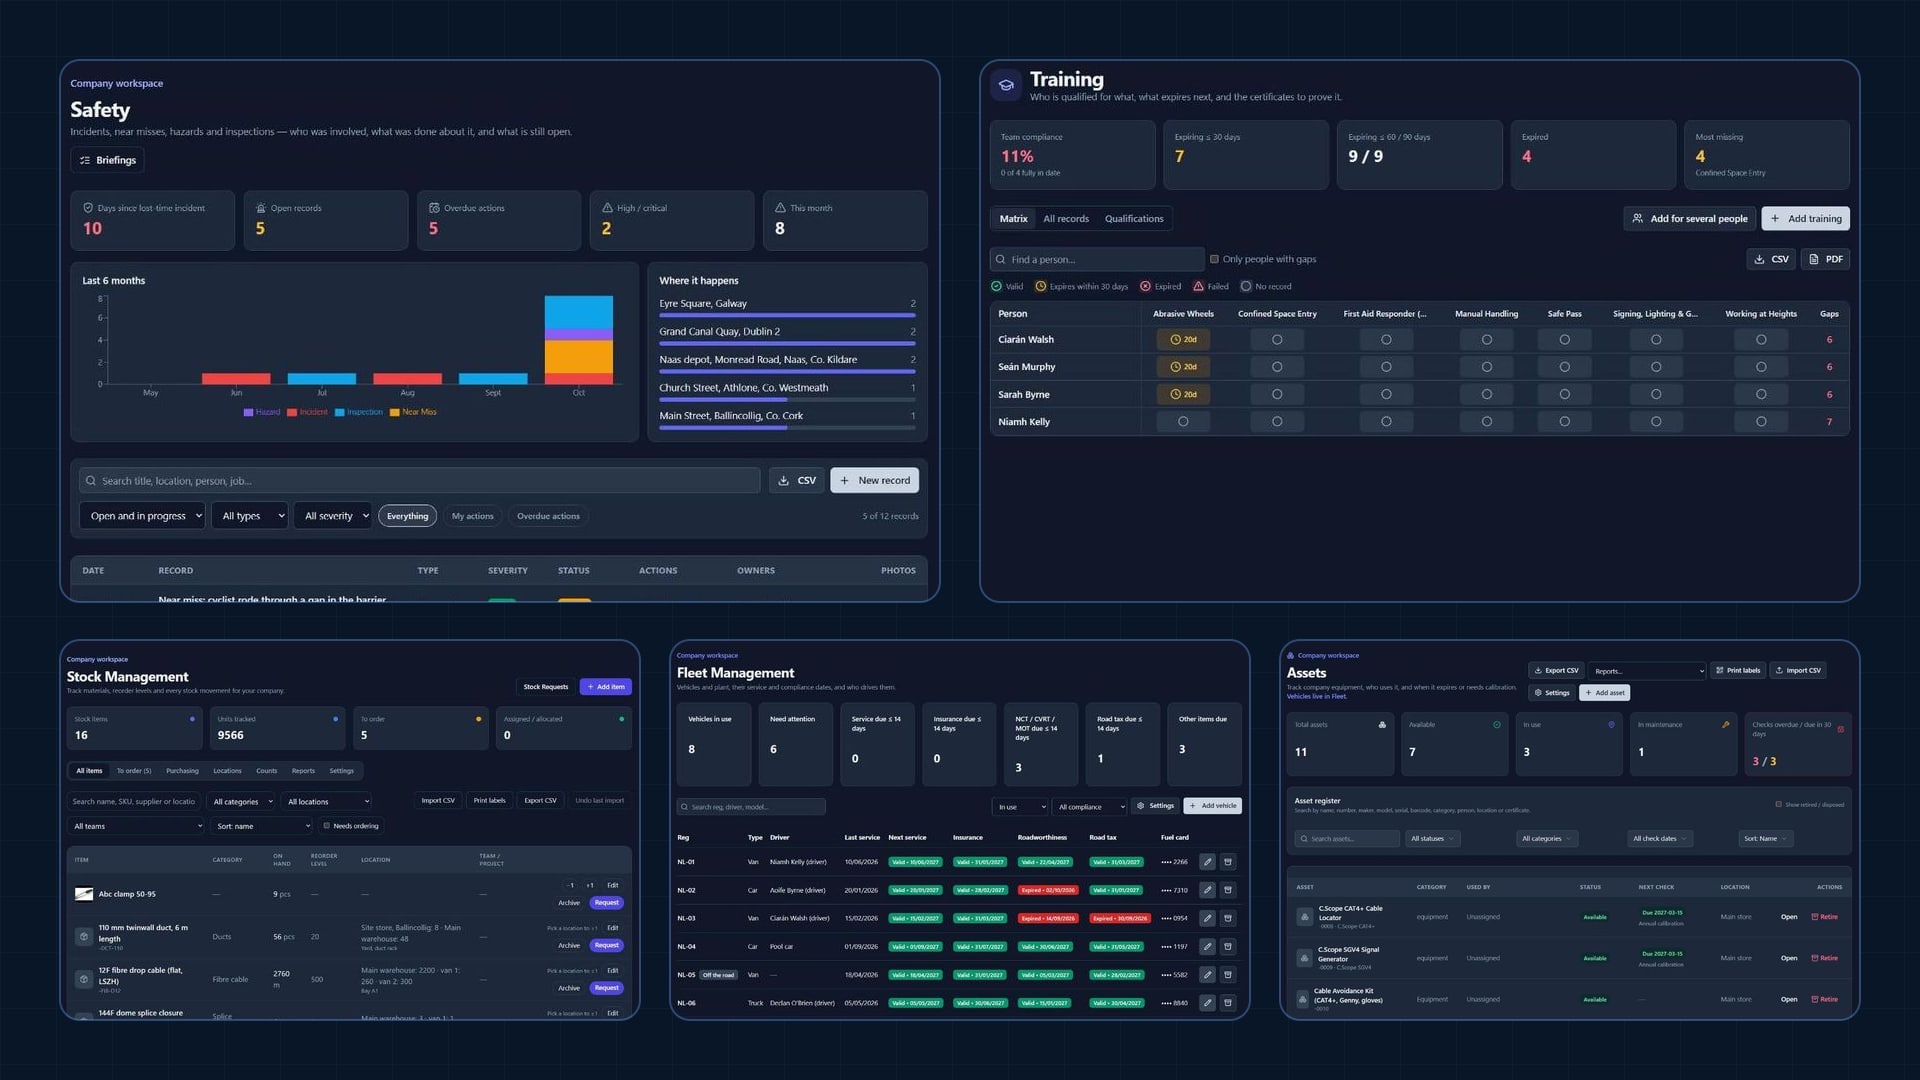This screenshot has height=1080, width=1920.
Task: Switch to the Qualifications tab in Training
Action: coord(1134,219)
